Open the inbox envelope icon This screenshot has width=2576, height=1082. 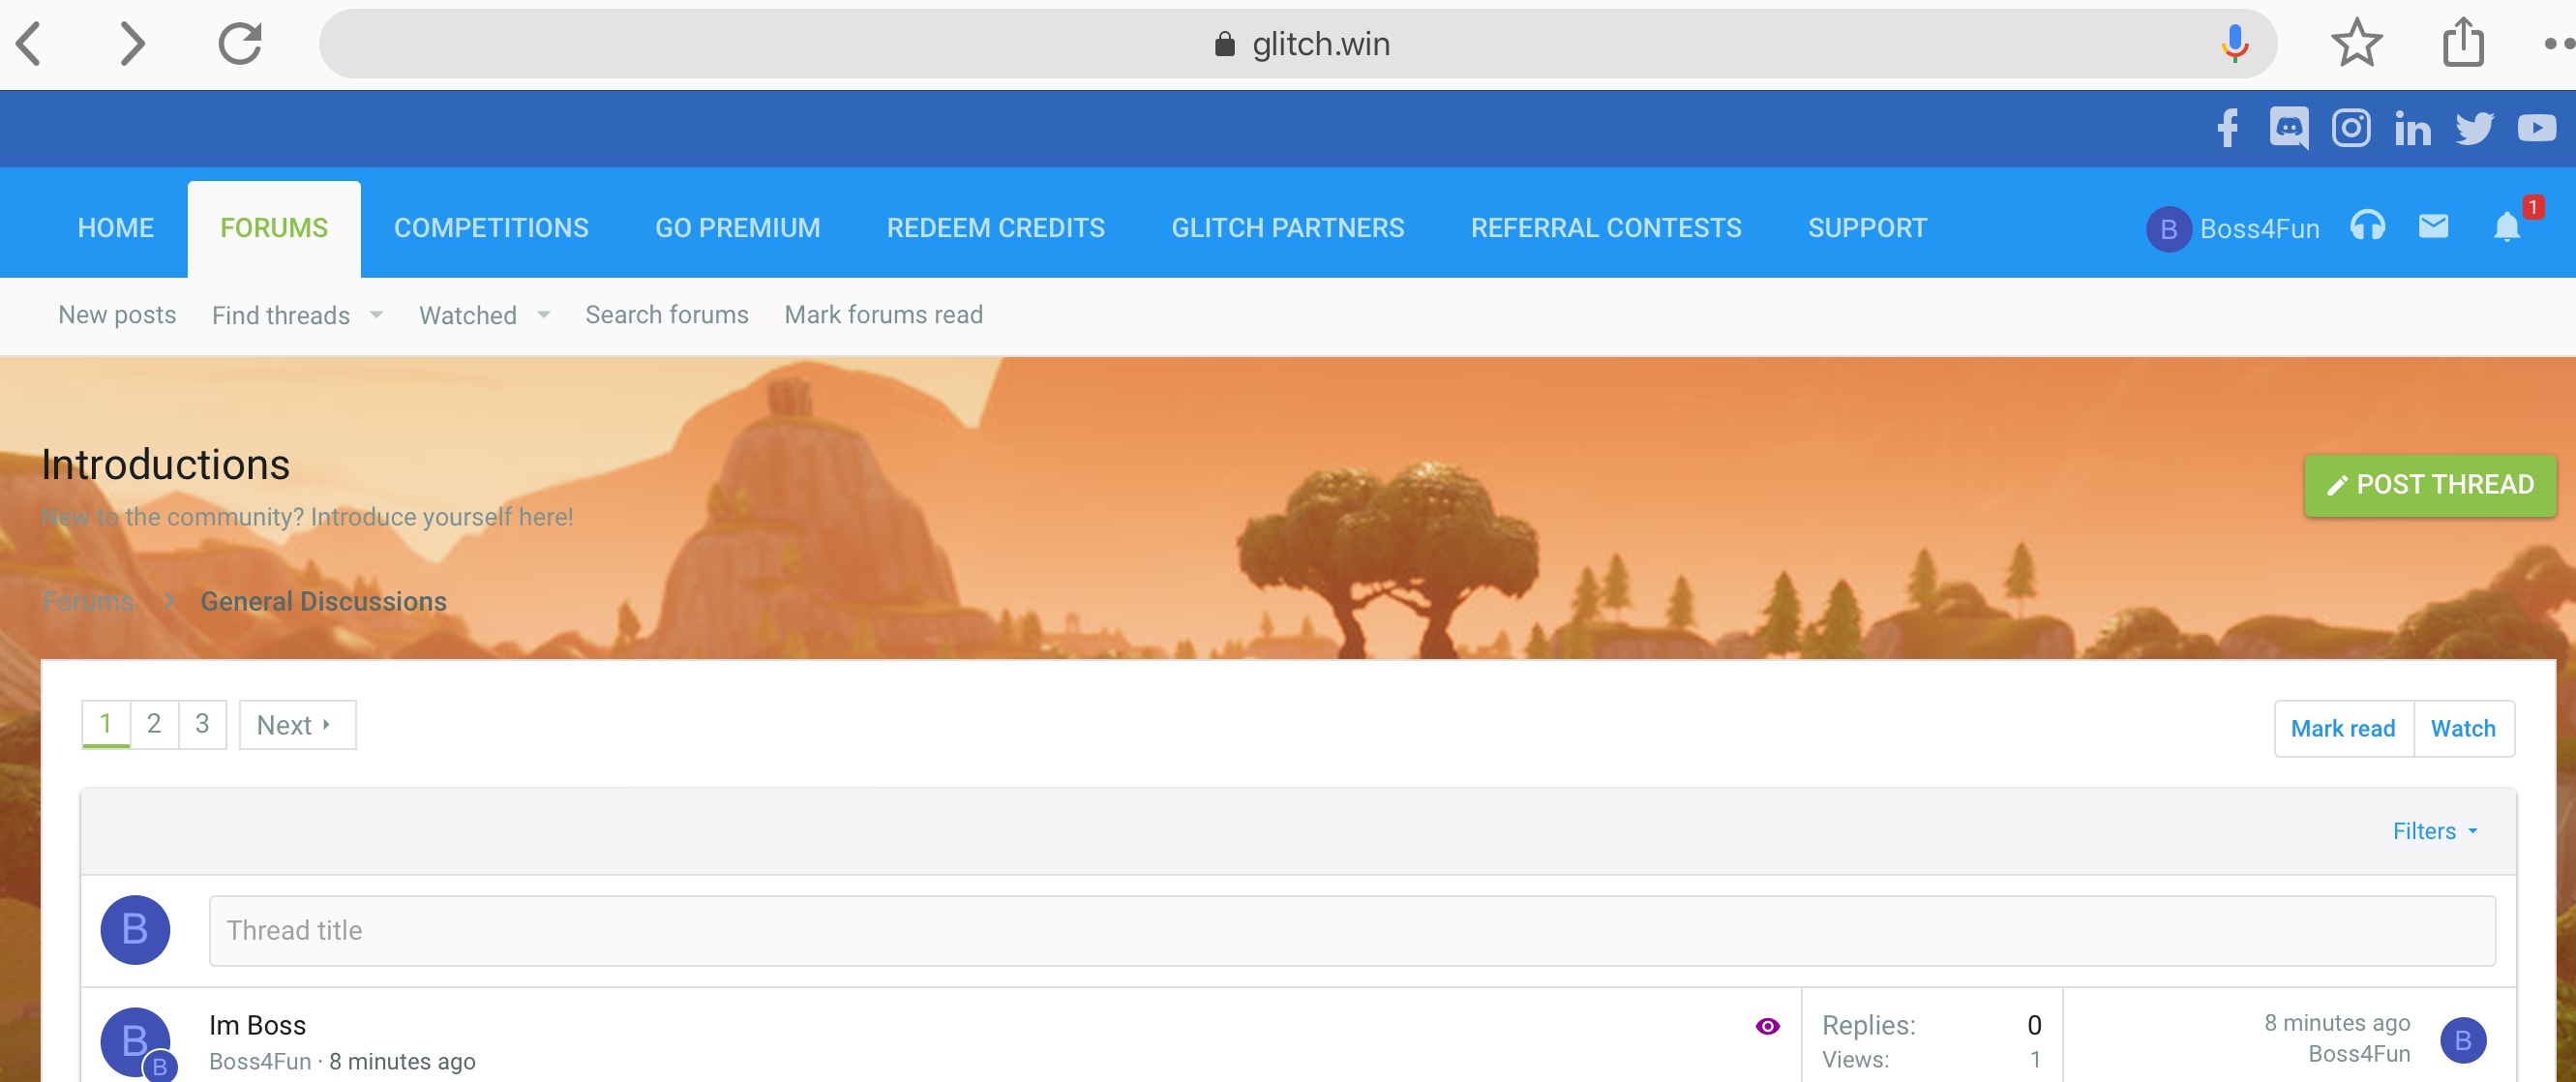[2433, 227]
